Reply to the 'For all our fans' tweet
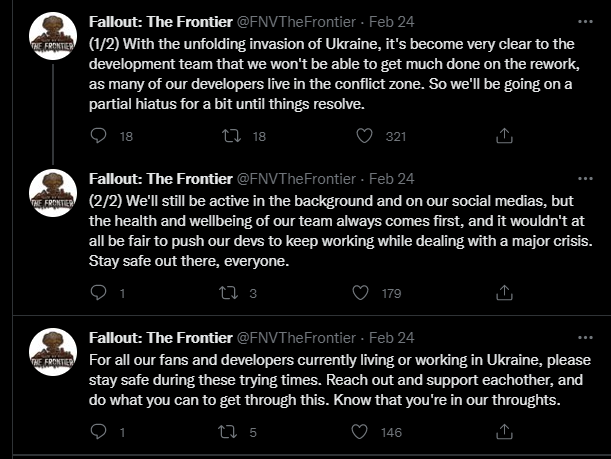The height and width of the screenshot is (459, 611). [98, 432]
